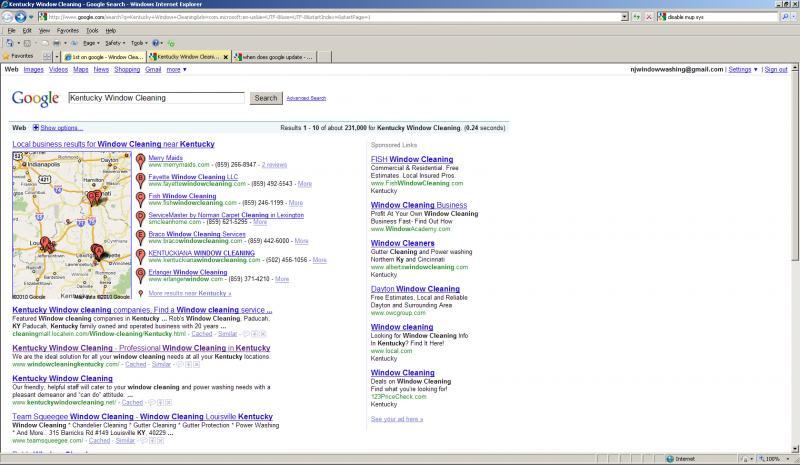800x465 pixels.
Task: Click red E marker for Braco Window Cleaning
Action: point(141,237)
